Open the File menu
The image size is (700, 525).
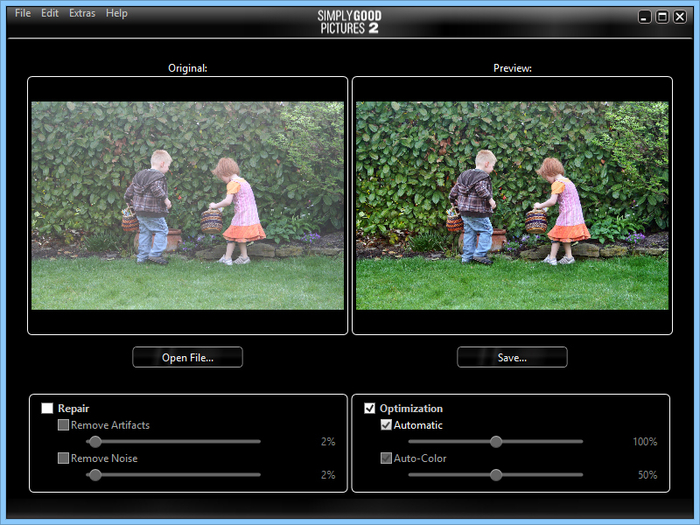click(x=23, y=13)
